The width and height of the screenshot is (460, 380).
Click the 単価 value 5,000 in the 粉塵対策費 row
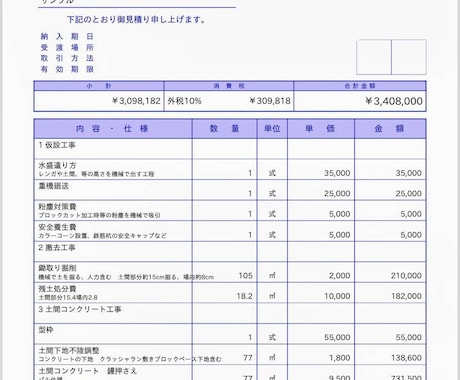point(340,214)
